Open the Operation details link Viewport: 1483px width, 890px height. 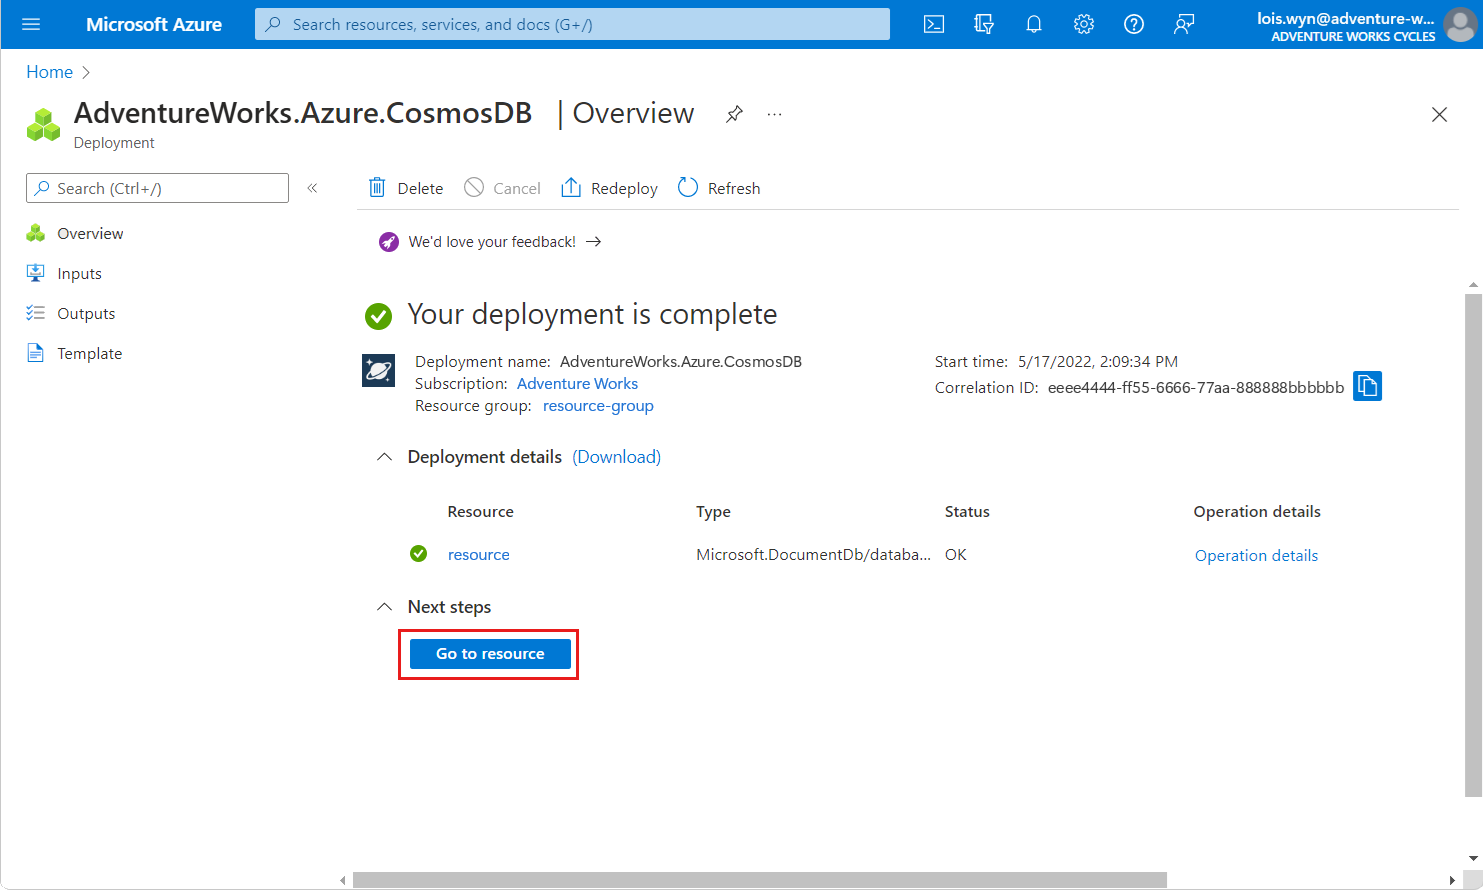(1256, 555)
